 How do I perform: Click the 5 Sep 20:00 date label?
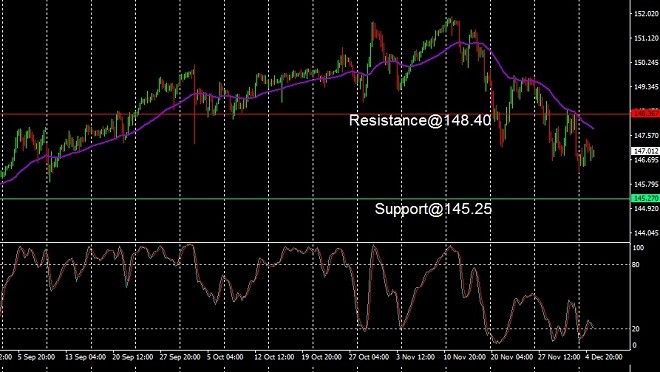(36, 357)
